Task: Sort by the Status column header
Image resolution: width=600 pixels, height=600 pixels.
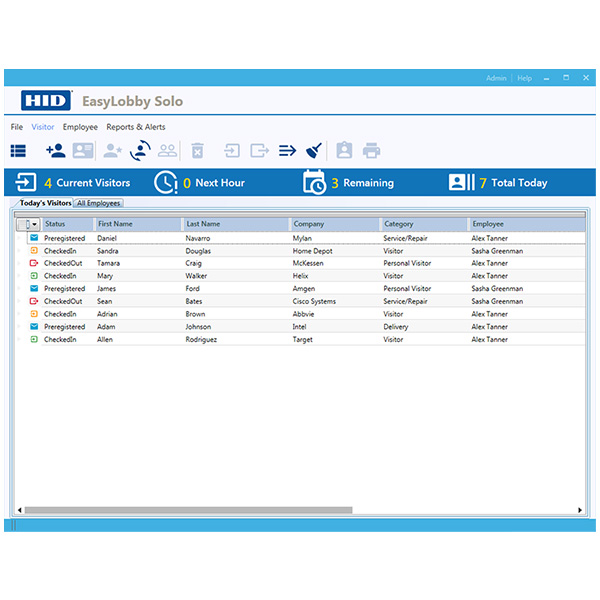Action: 68,224
